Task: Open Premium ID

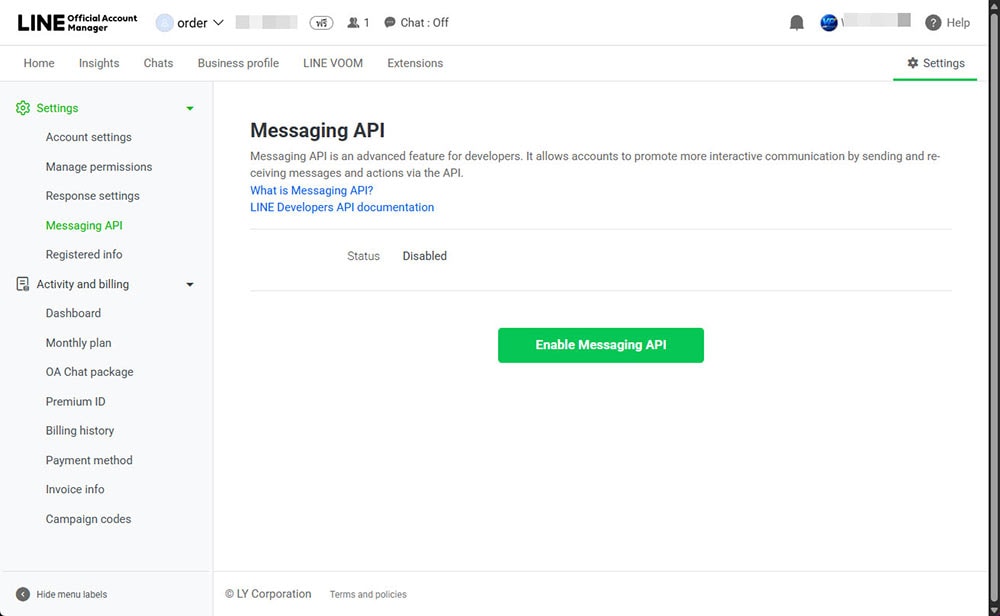Action: coord(75,401)
